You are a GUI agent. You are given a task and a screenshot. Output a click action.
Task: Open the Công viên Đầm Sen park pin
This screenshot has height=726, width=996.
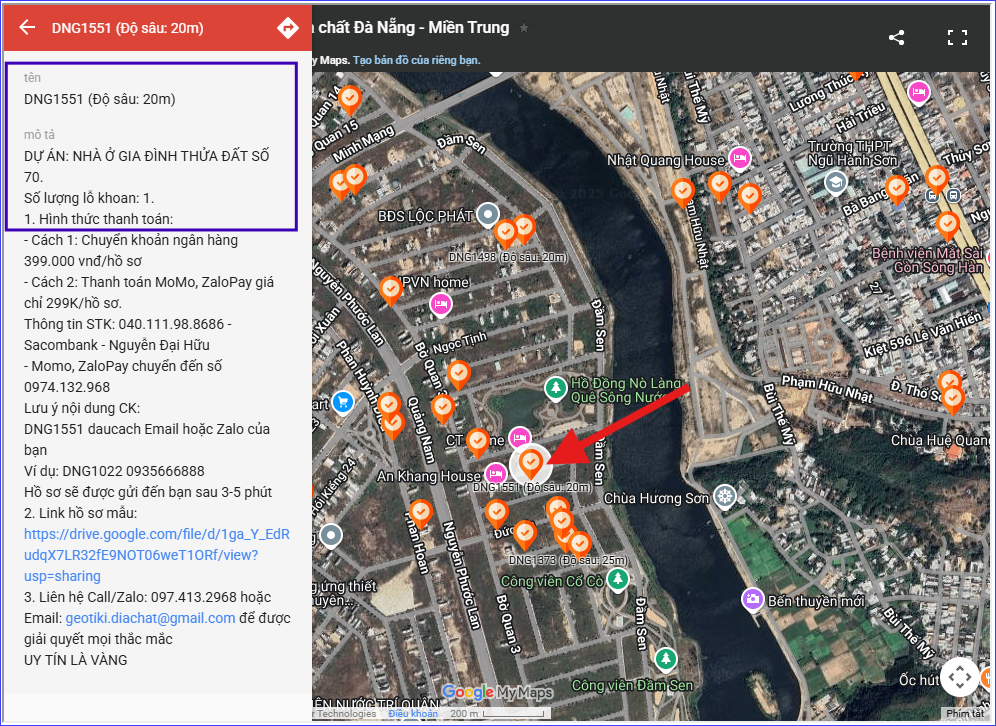click(x=666, y=658)
